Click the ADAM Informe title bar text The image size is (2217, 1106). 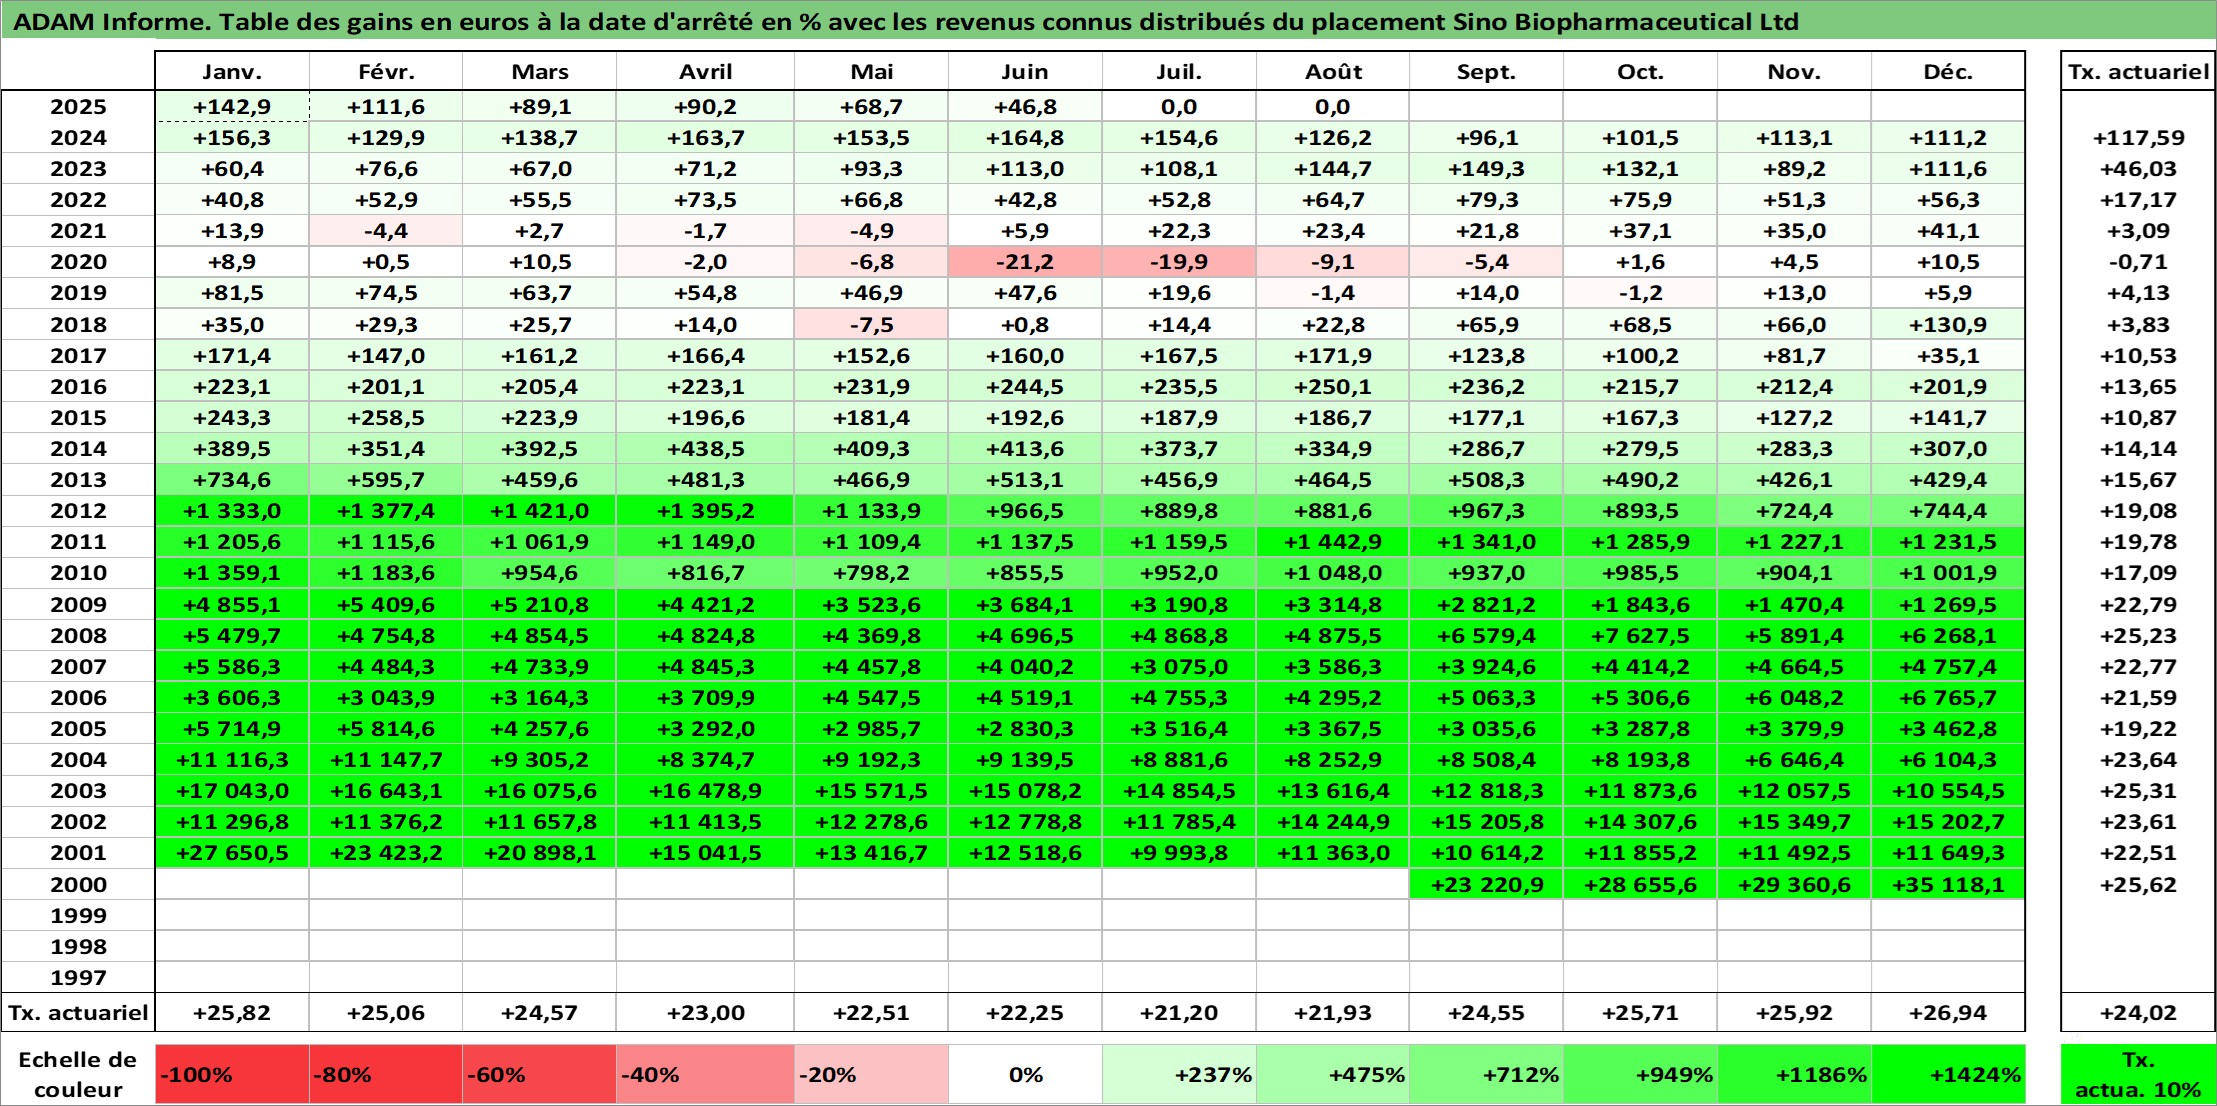pyautogui.click(x=905, y=21)
